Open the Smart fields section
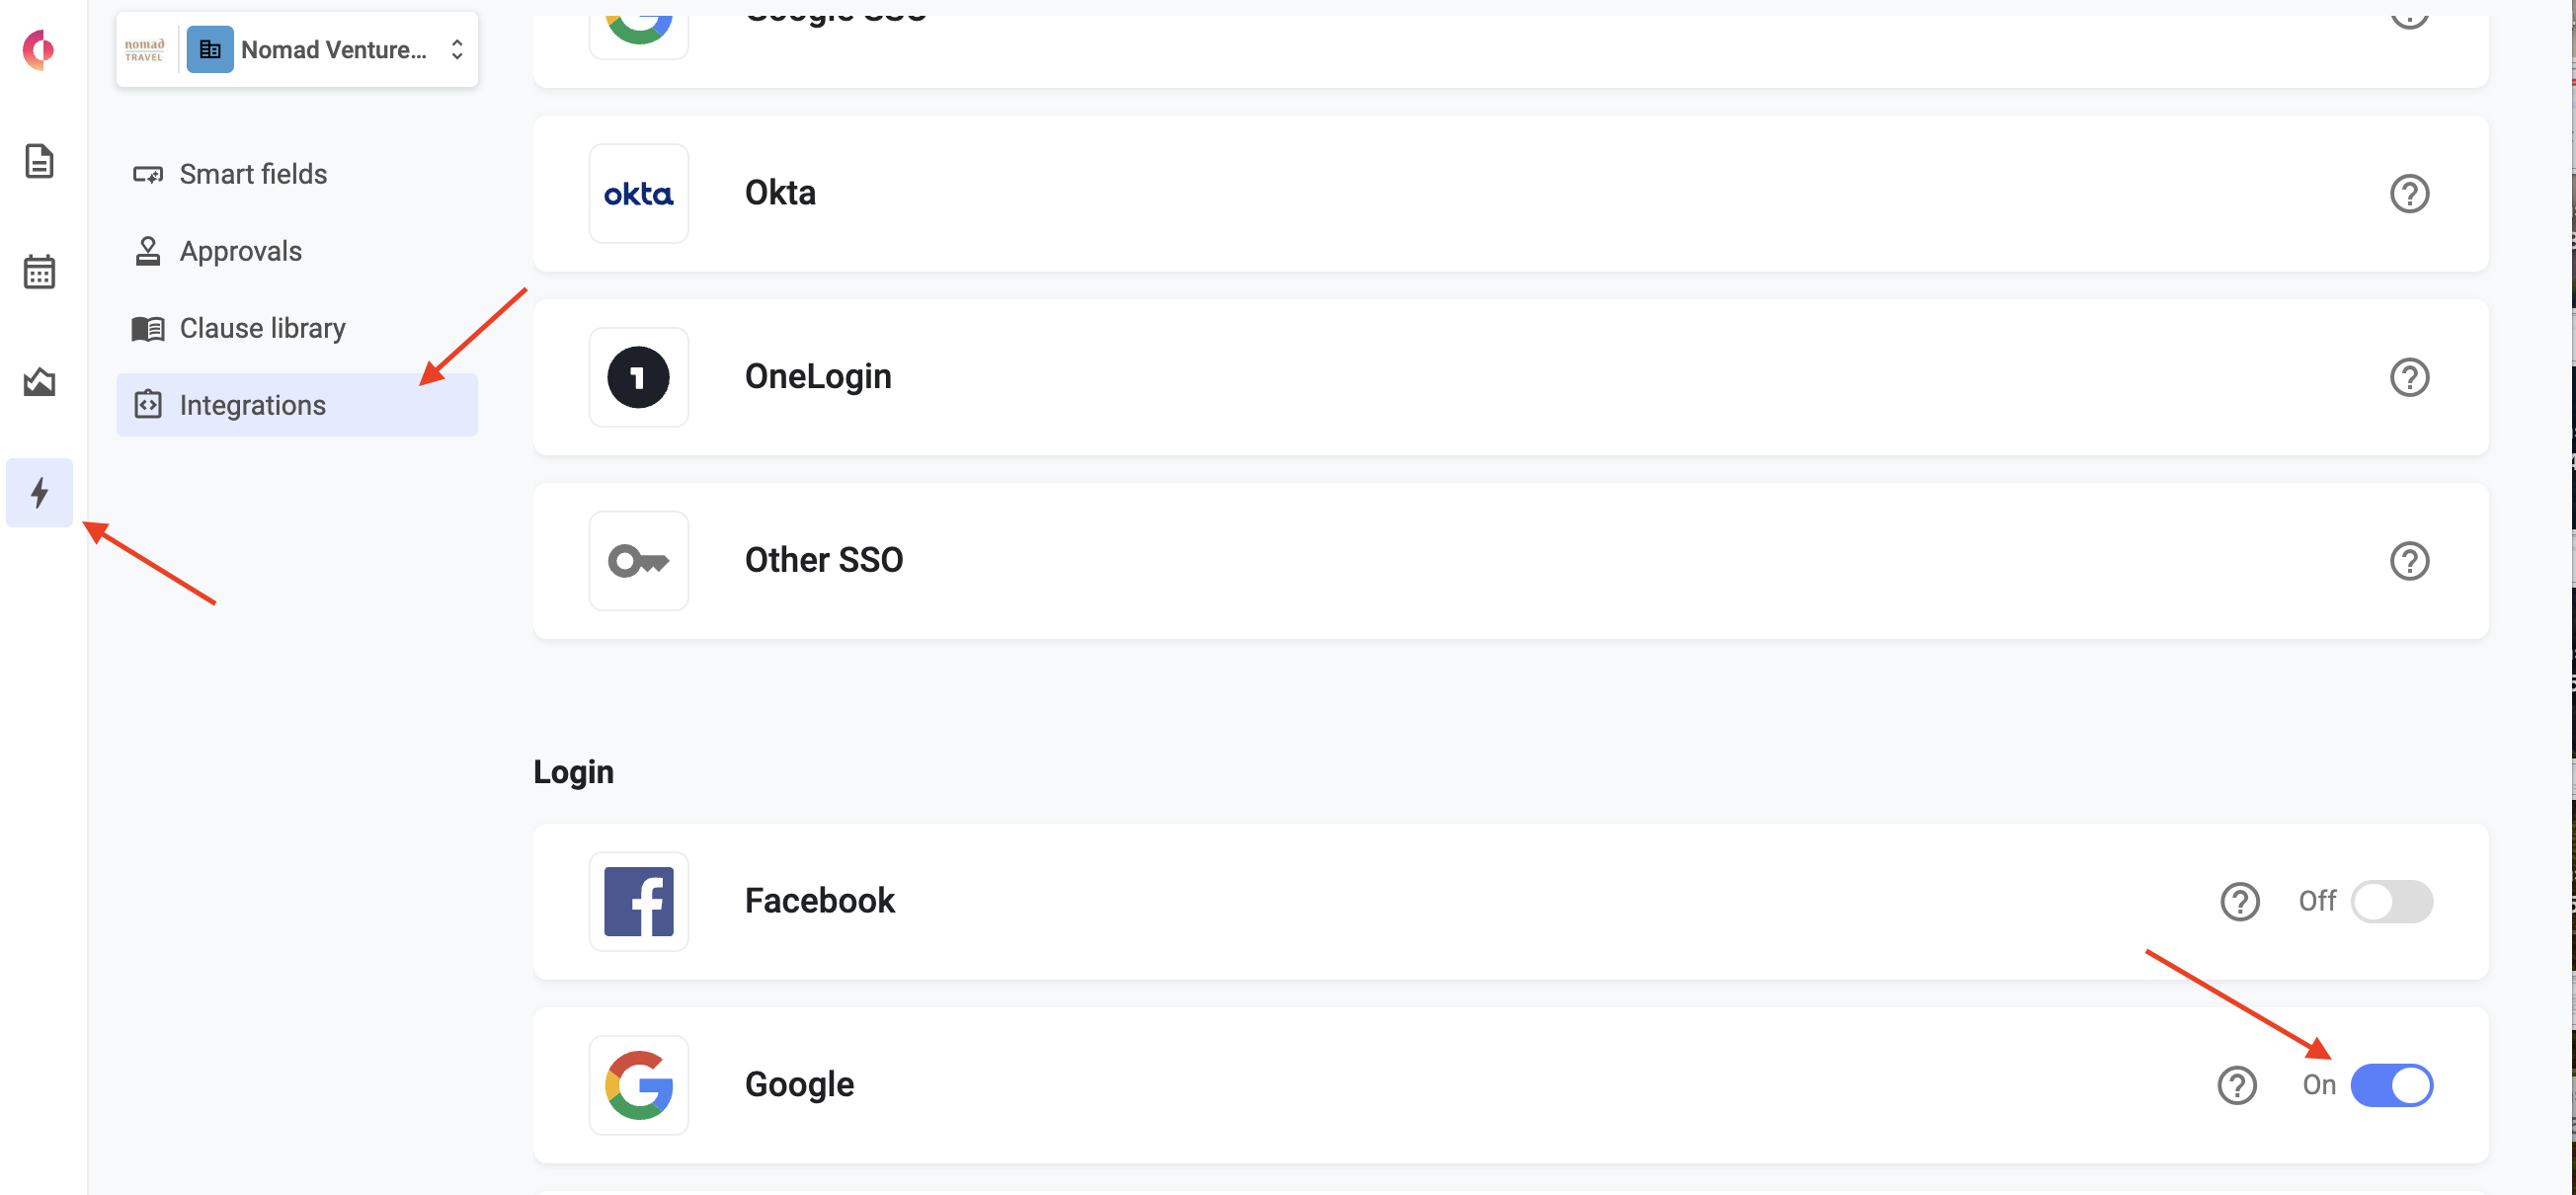The image size is (2576, 1195). [x=253, y=174]
